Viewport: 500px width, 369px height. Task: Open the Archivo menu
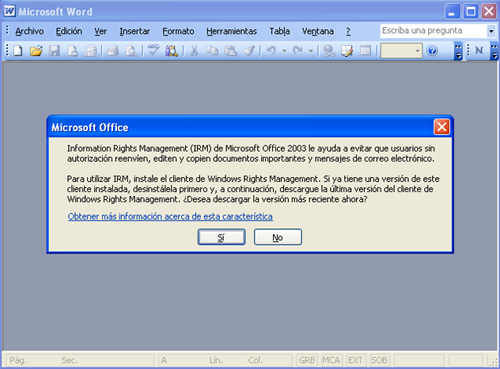coord(29,31)
